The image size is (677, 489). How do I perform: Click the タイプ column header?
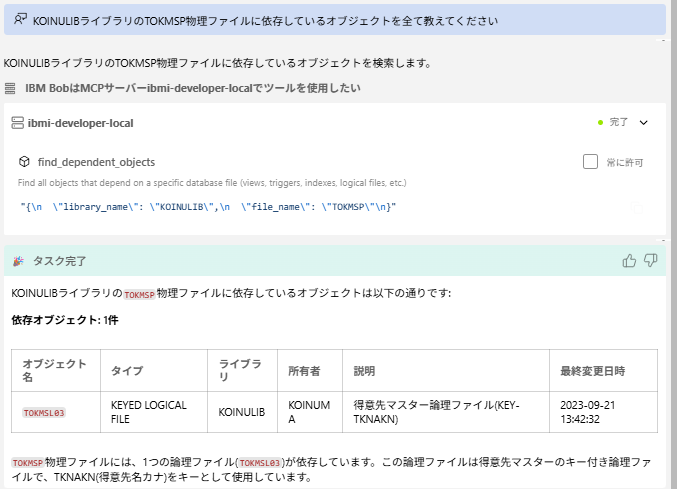[154, 371]
